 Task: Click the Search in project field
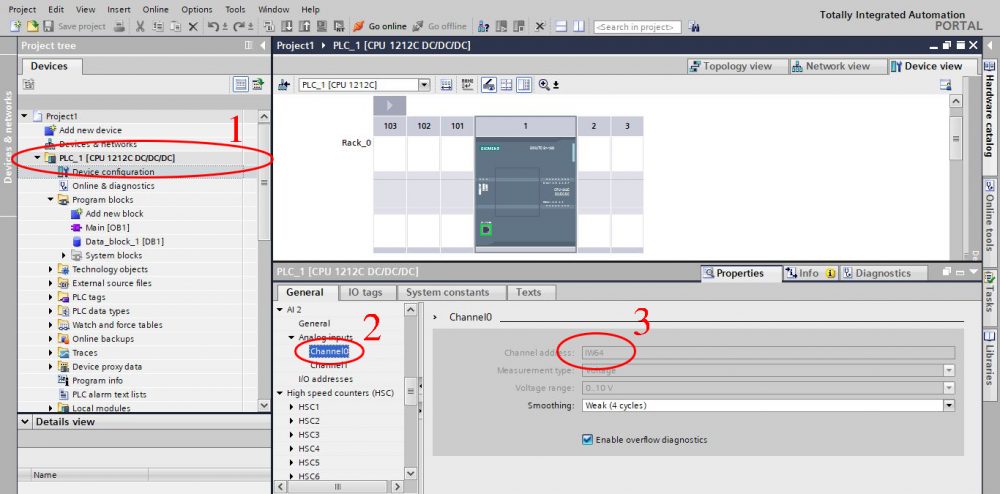point(637,27)
